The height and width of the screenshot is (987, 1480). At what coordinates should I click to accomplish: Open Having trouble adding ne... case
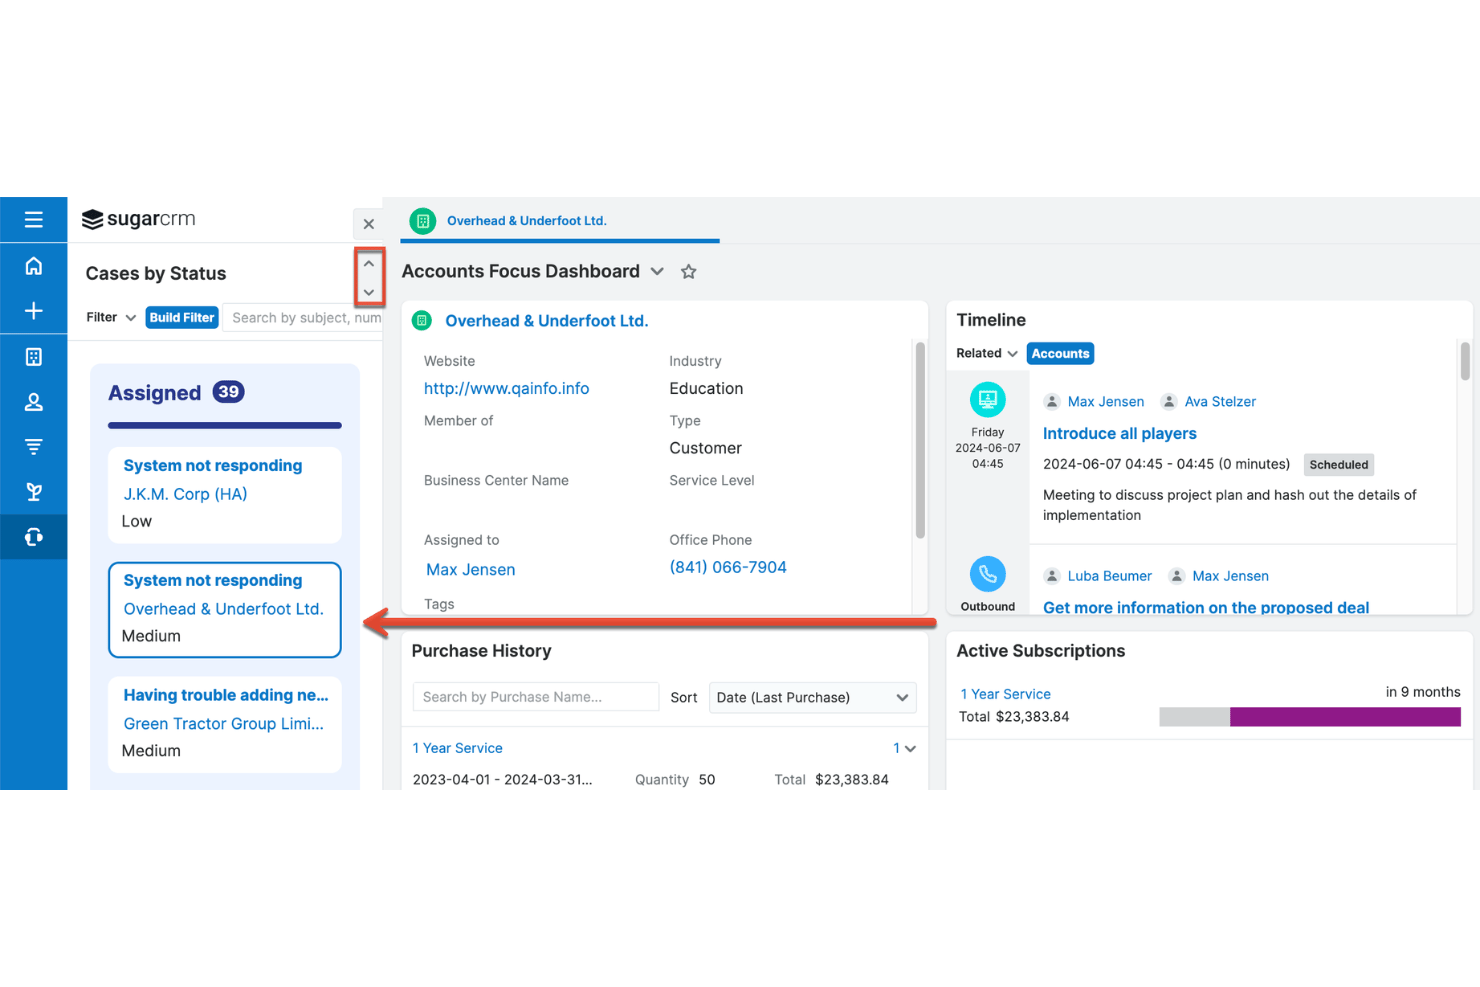click(226, 696)
